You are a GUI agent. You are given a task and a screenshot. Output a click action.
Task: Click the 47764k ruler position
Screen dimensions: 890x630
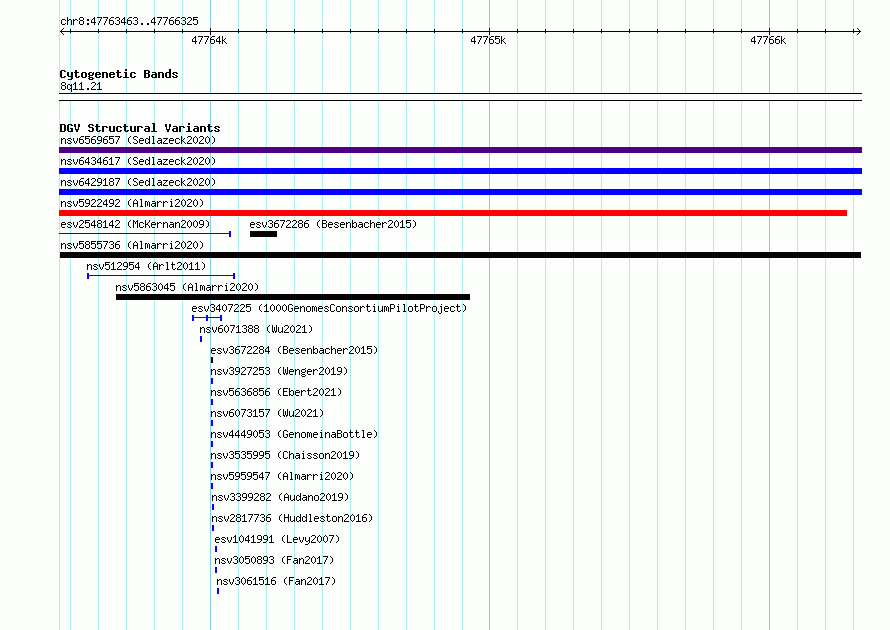209,40
